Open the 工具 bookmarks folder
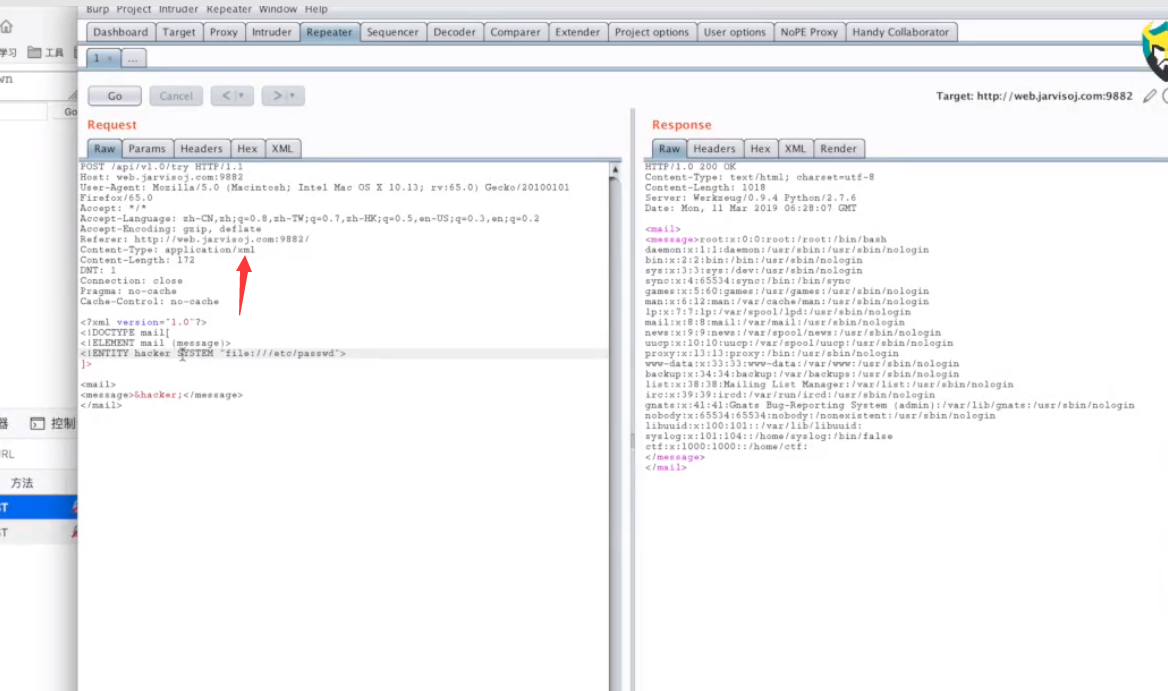The height and width of the screenshot is (691, 1168). 45,52
